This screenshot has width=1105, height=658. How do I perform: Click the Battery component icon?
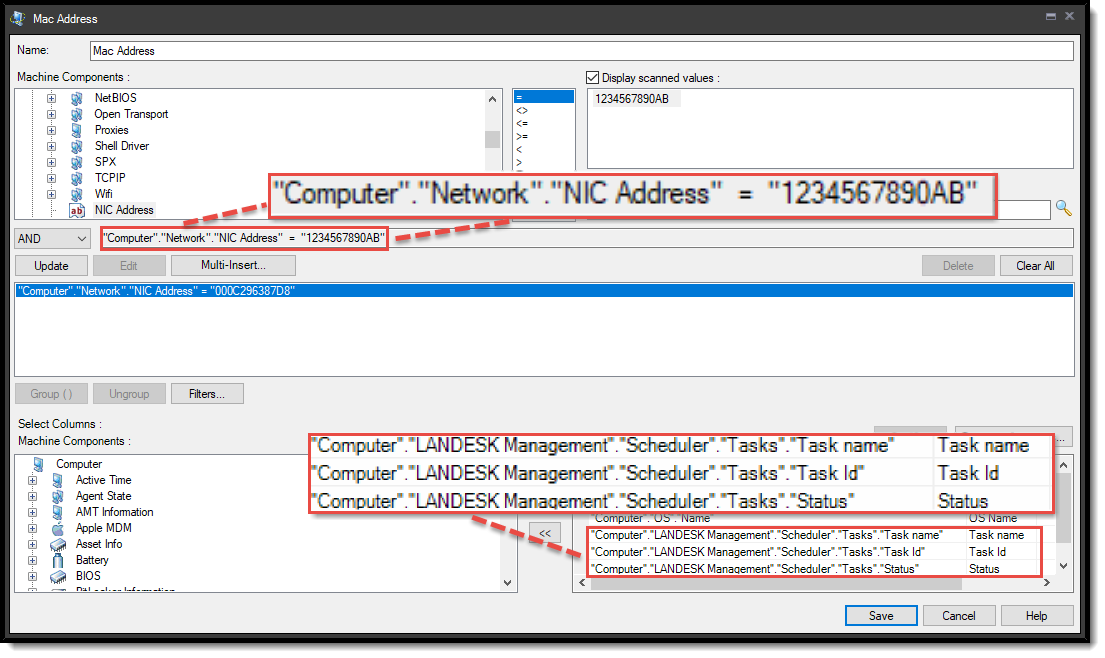(57, 560)
